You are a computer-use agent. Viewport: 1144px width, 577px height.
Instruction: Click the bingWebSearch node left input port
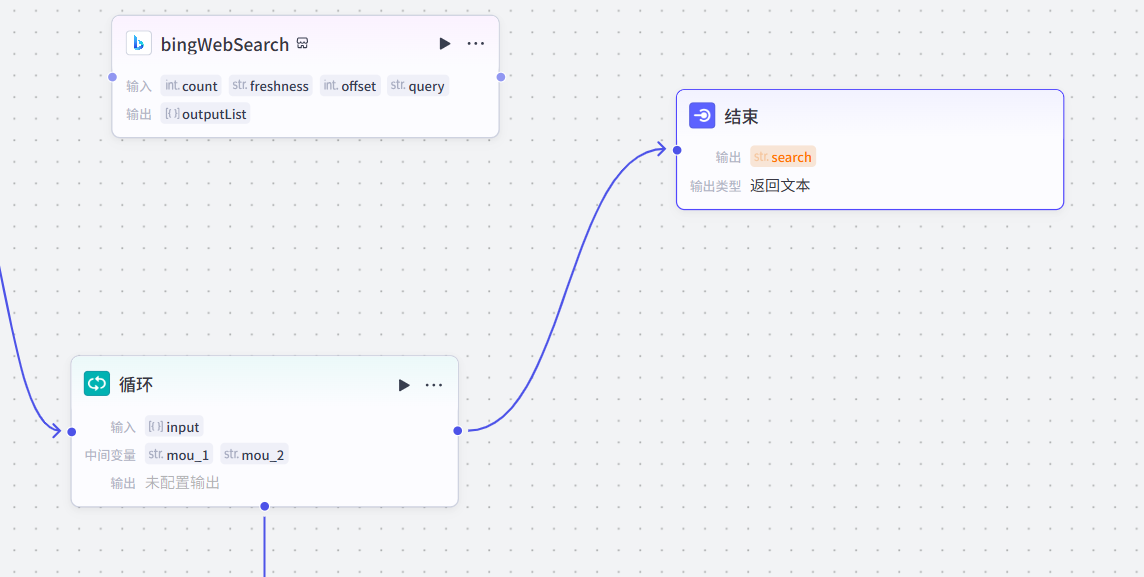[x=112, y=77]
